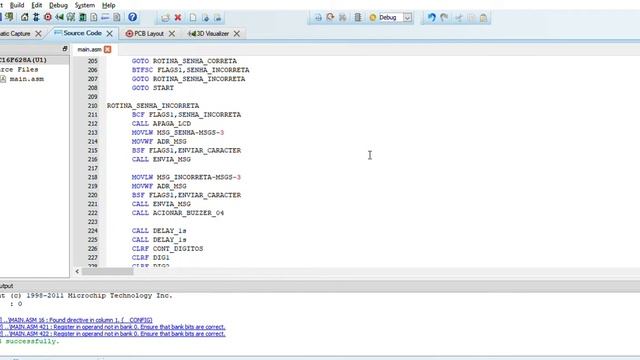Close the Schematic Capture tab
Image resolution: width=640 pixels, height=360 pixels.
coord(38,33)
